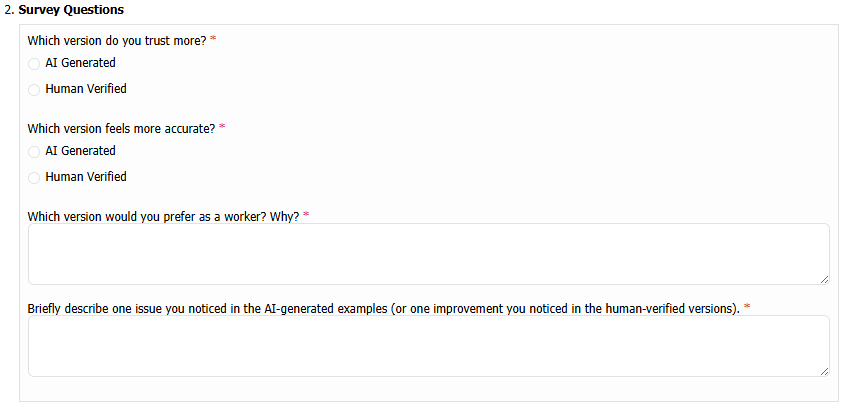Screen dimensions: 844x405
Task: Click the "AI Generated" label under trust question
Action: point(80,63)
